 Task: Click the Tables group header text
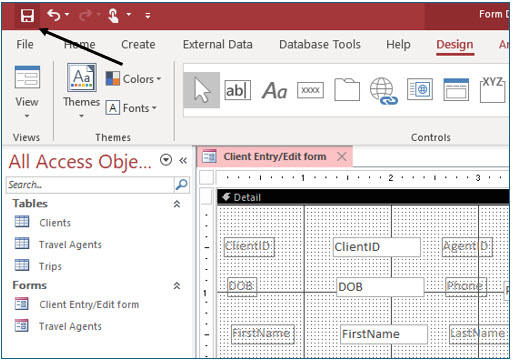30,204
